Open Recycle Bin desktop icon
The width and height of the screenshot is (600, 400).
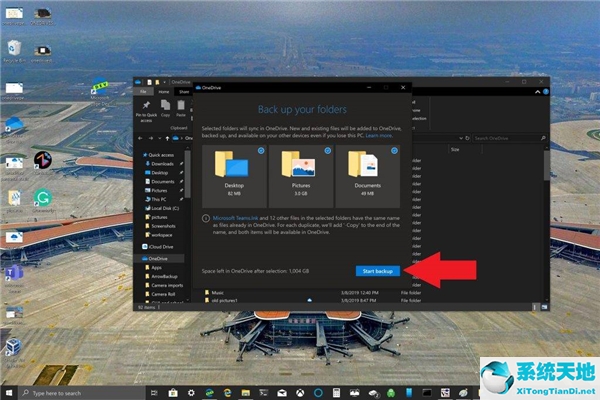coord(15,52)
